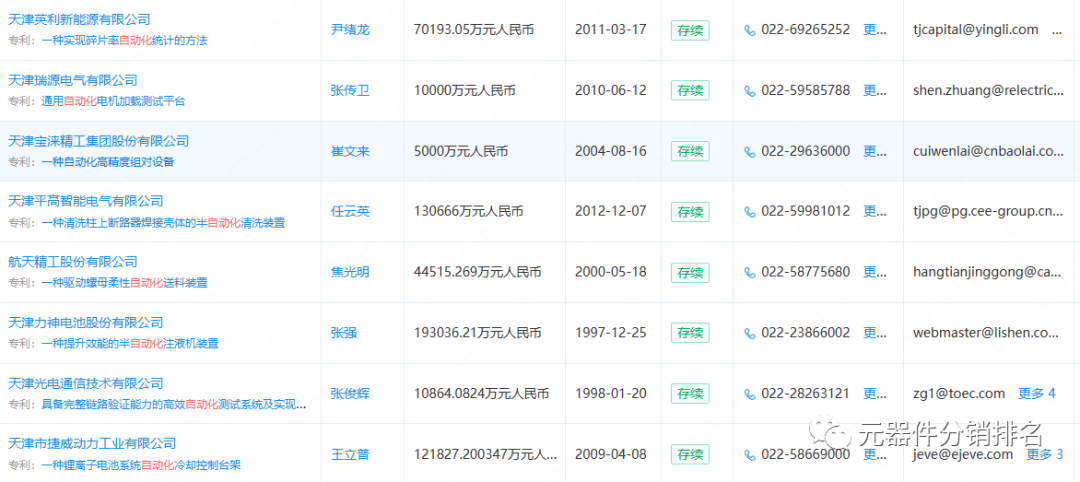The width and height of the screenshot is (1080, 482).
Task: Open patent 一种锂离子电池系统自动化冷却控制台架
Action: coord(141,465)
